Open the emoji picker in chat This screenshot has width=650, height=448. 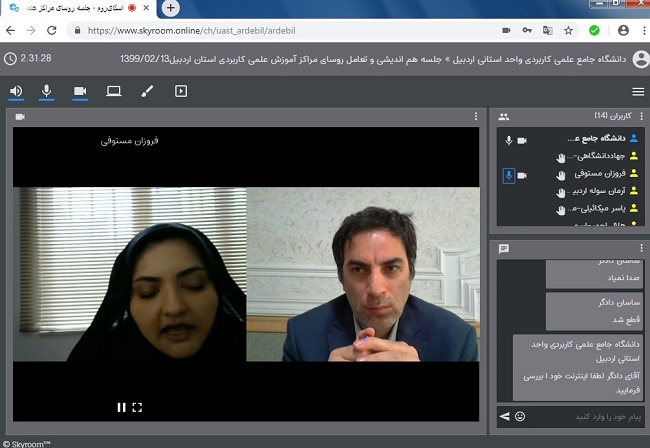[x=520, y=415]
